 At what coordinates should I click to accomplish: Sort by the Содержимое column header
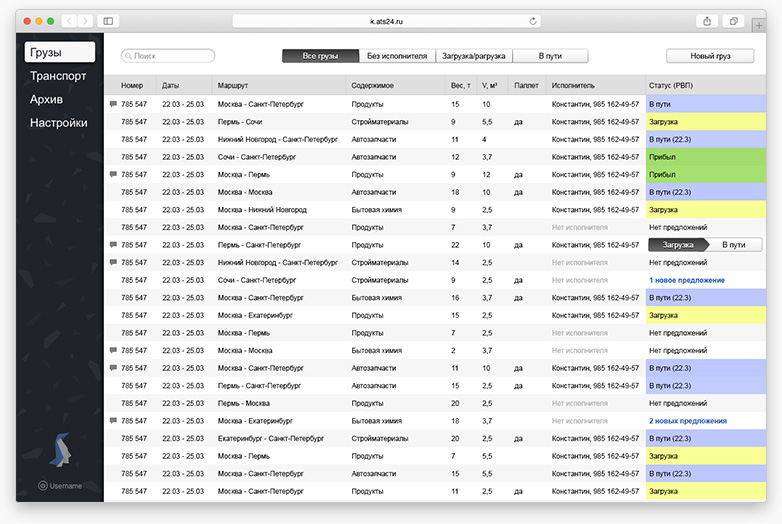click(373, 85)
